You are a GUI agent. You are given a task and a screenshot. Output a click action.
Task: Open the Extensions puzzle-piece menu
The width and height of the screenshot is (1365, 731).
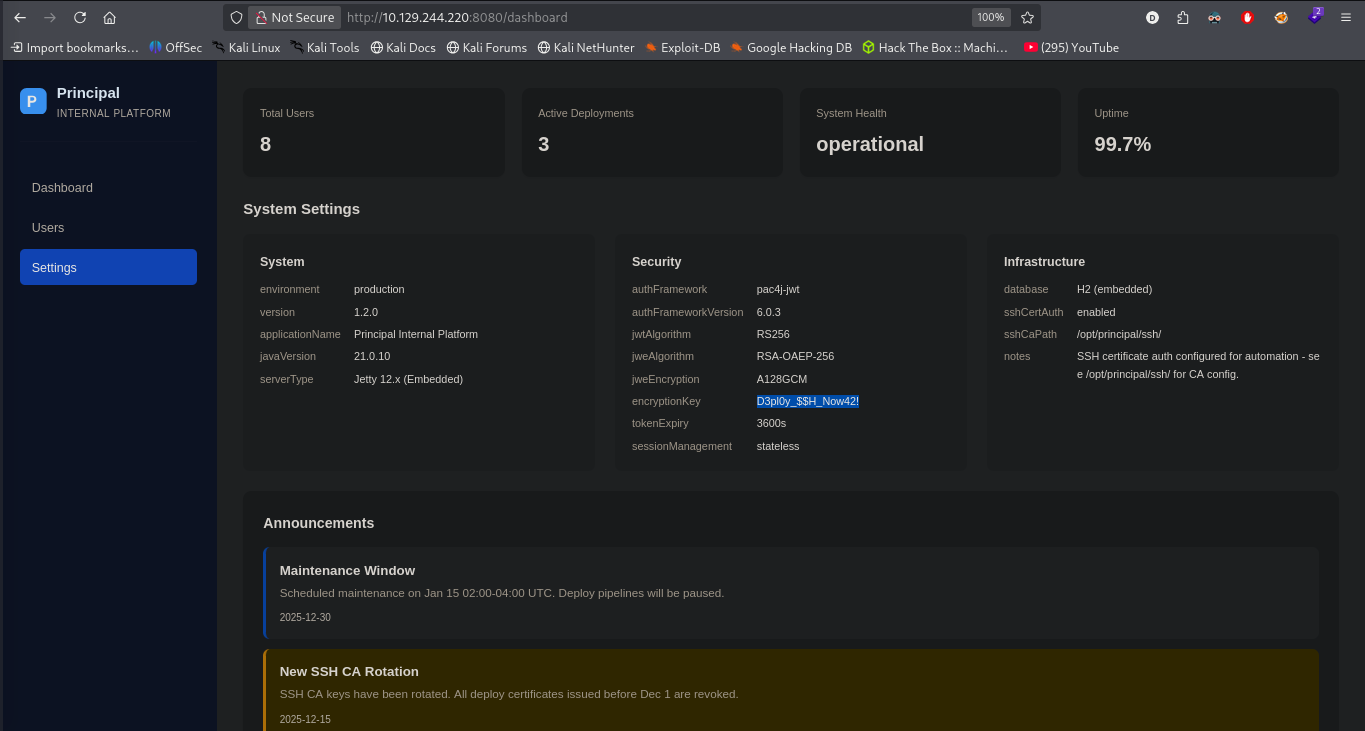pos(1183,17)
